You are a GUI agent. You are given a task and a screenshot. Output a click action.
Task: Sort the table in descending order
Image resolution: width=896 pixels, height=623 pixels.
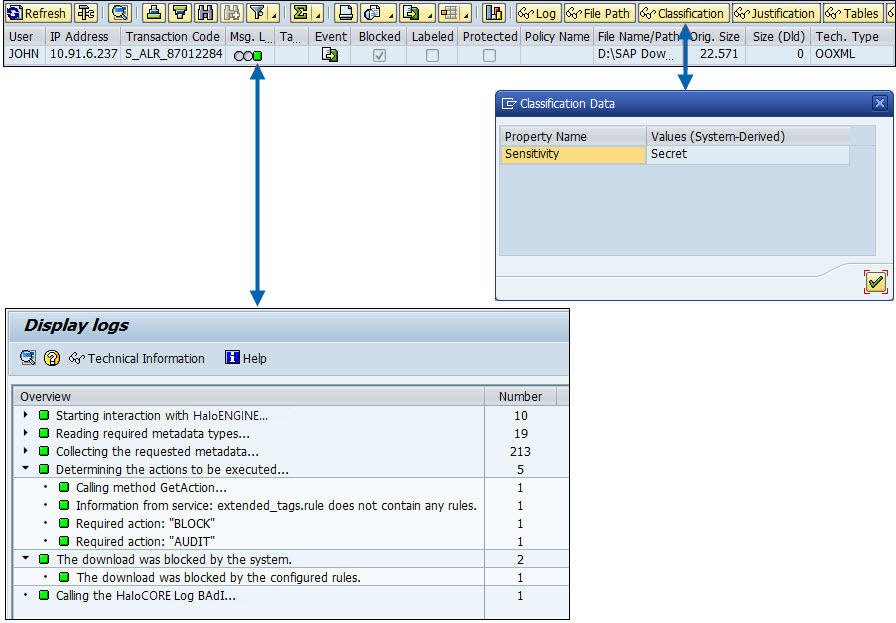[180, 13]
